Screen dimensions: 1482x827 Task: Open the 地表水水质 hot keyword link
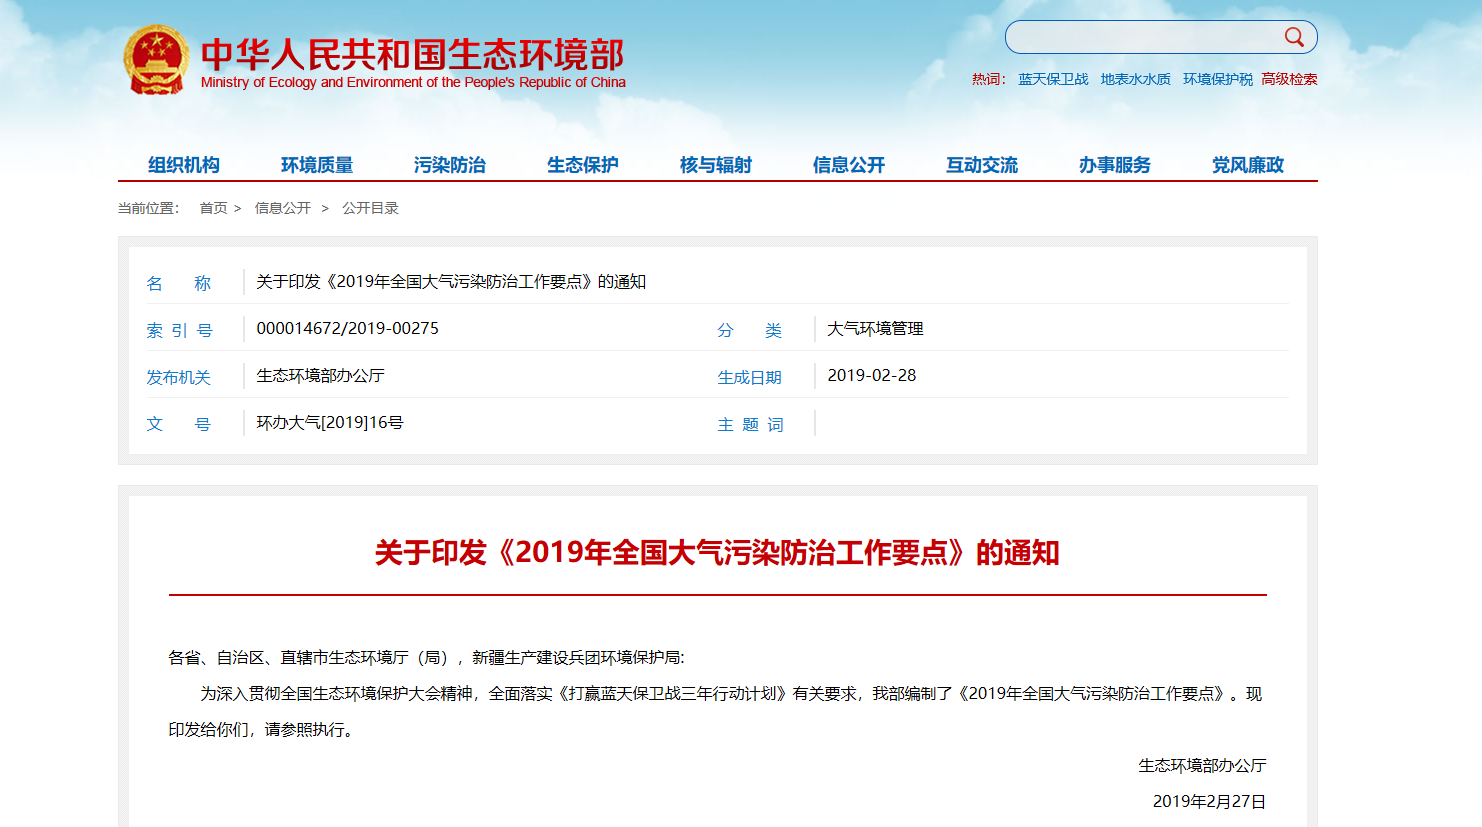(1135, 79)
